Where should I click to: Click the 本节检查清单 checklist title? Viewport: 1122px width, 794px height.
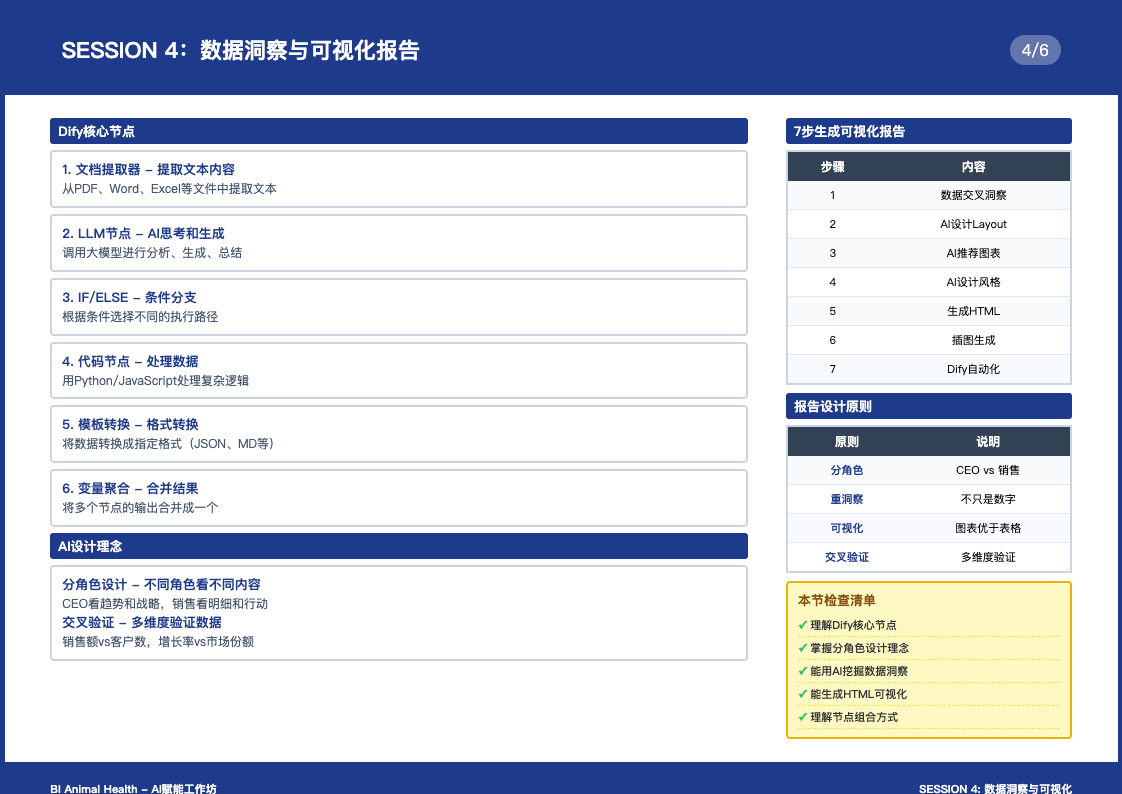[x=836, y=601]
